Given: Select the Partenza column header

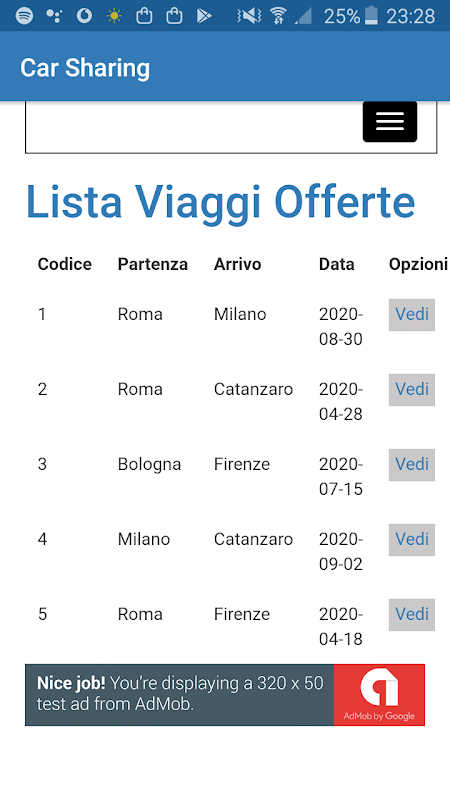Looking at the screenshot, I should [153, 264].
